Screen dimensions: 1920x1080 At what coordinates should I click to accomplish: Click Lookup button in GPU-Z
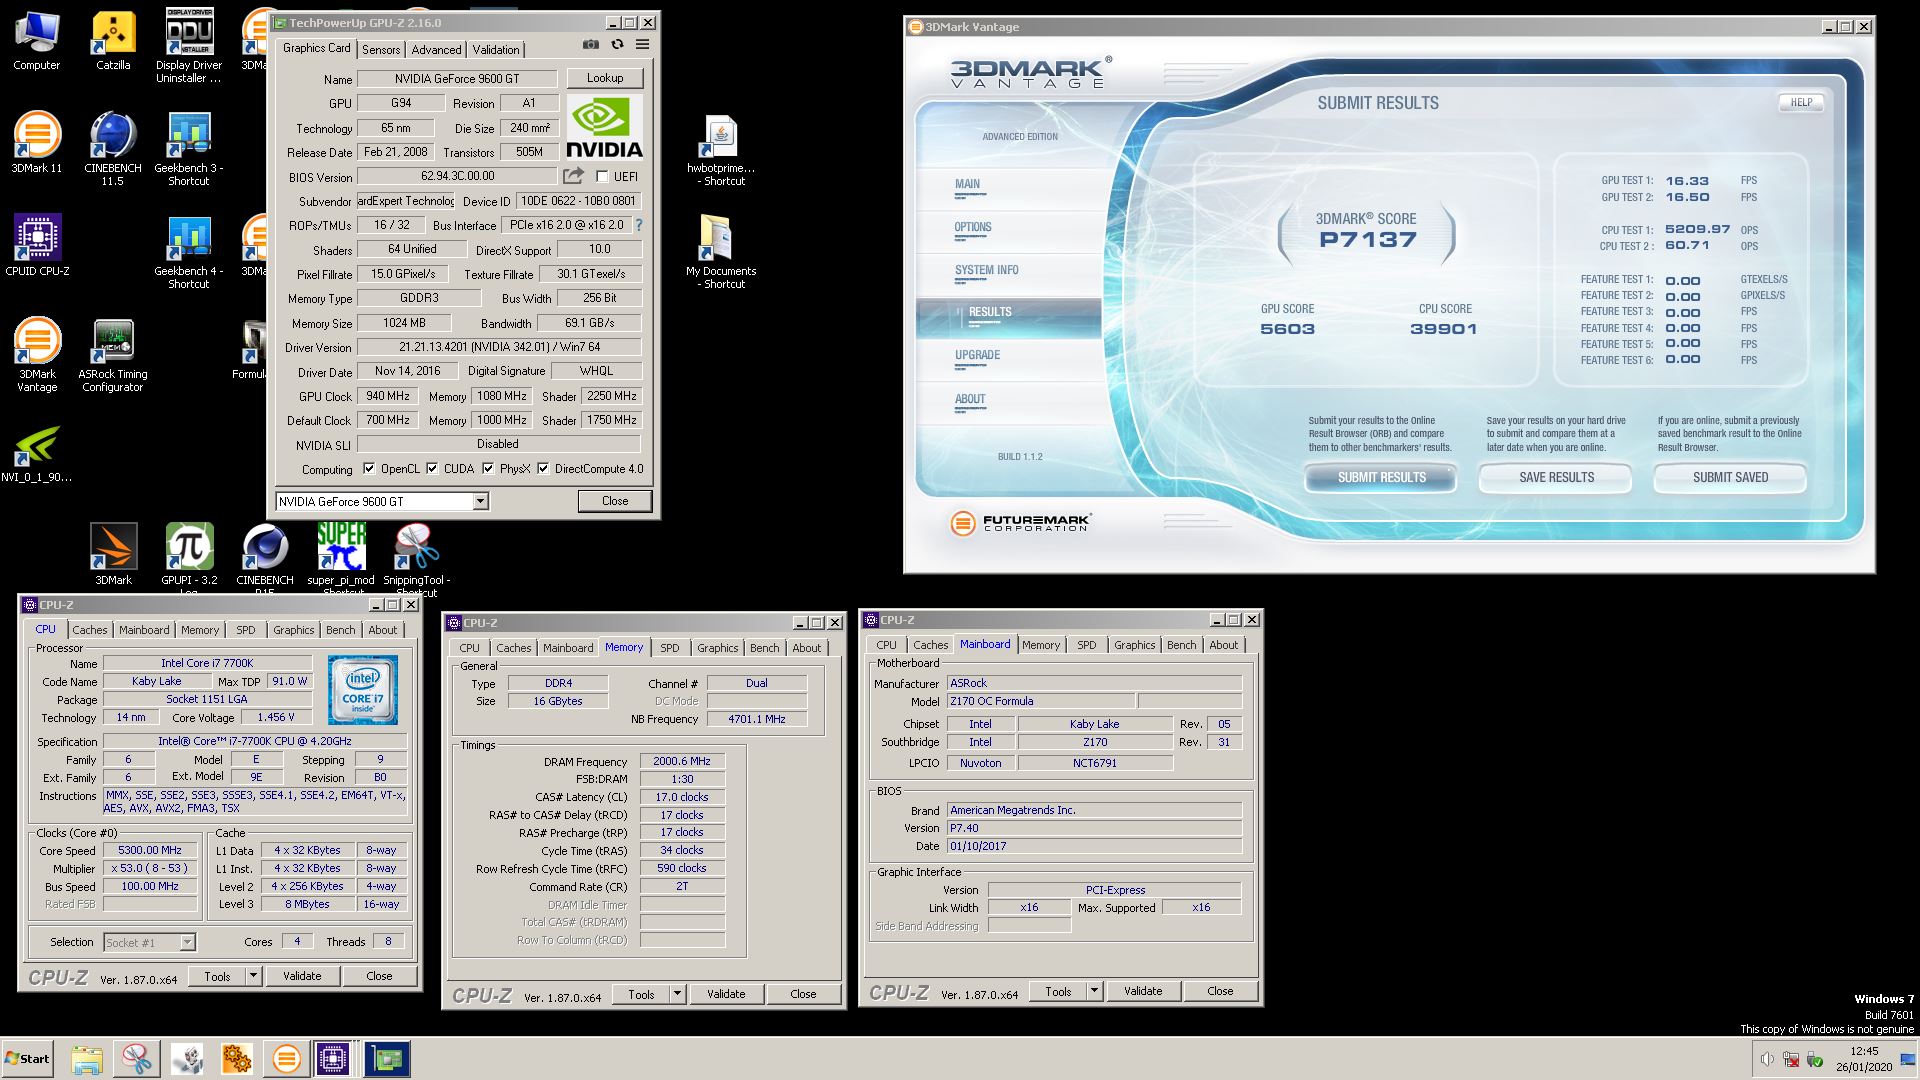pyautogui.click(x=605, y=78)
